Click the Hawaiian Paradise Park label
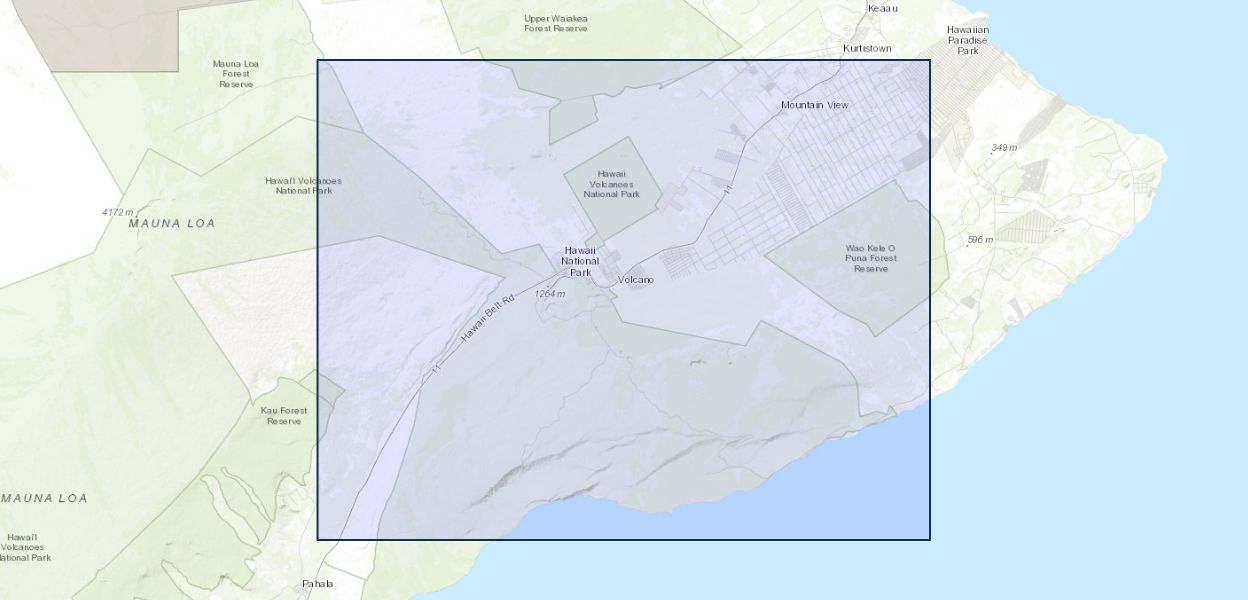1248x600 pixels. pyautogui.click(x=967, y=40)
